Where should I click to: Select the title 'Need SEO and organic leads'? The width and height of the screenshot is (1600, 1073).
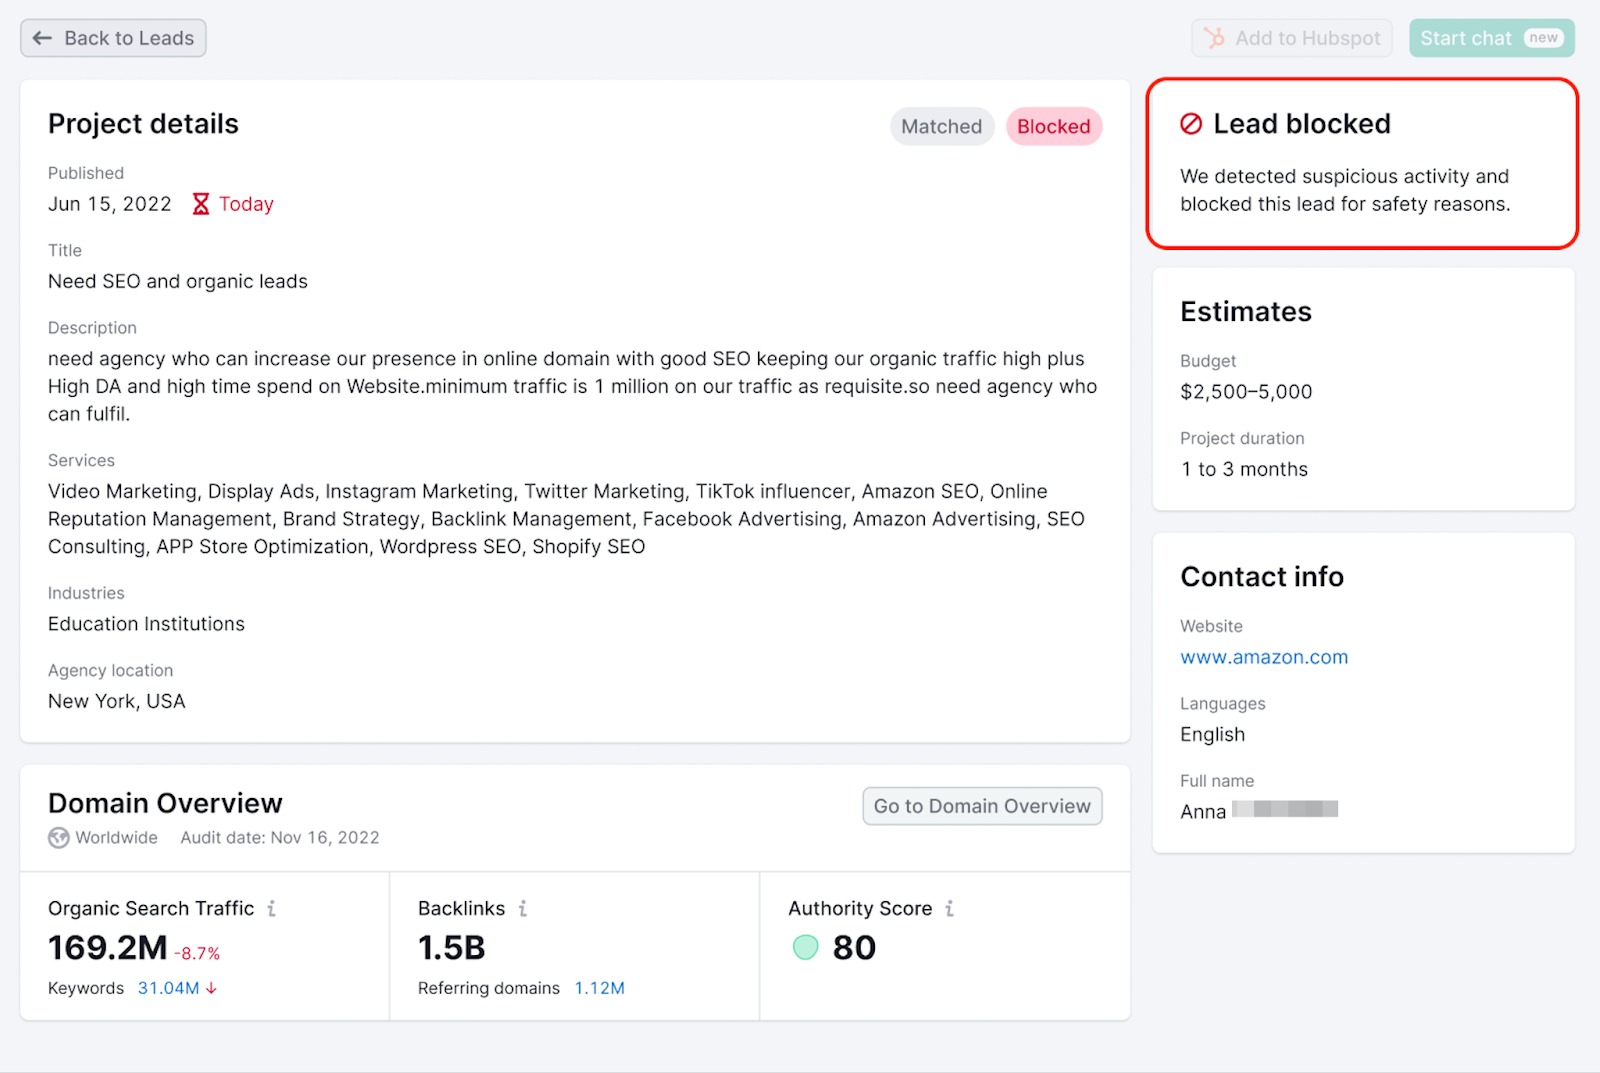[178, 281]
